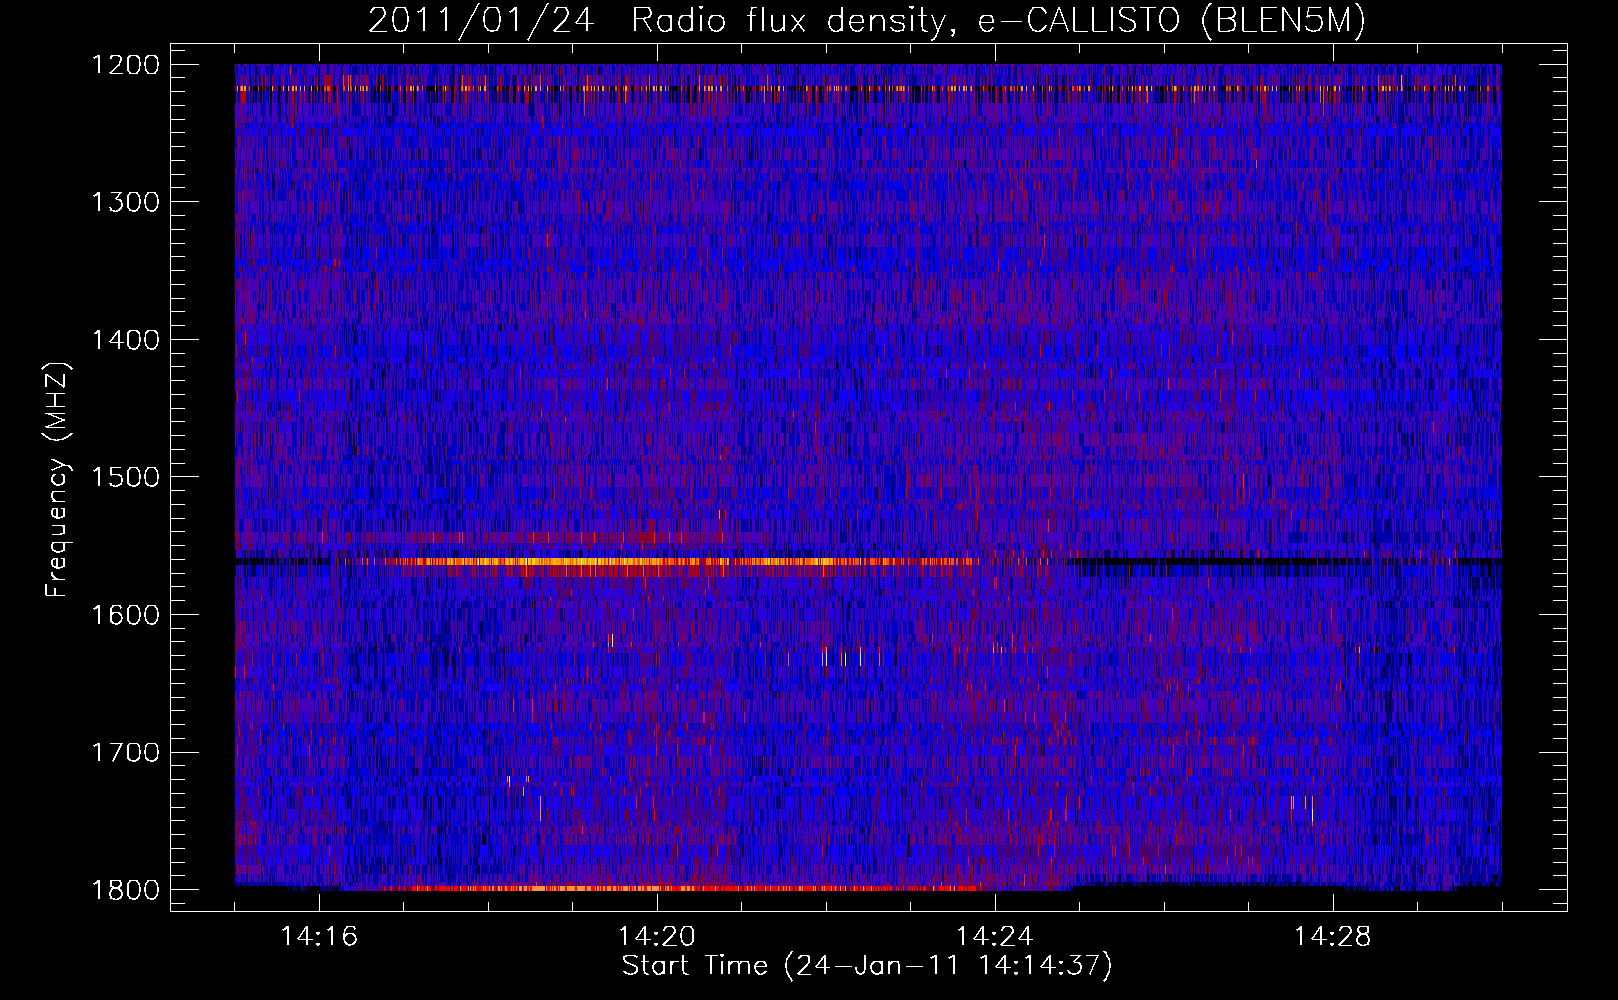
Task: Click the 14:20 time axis label
Action: pos(657,937)
